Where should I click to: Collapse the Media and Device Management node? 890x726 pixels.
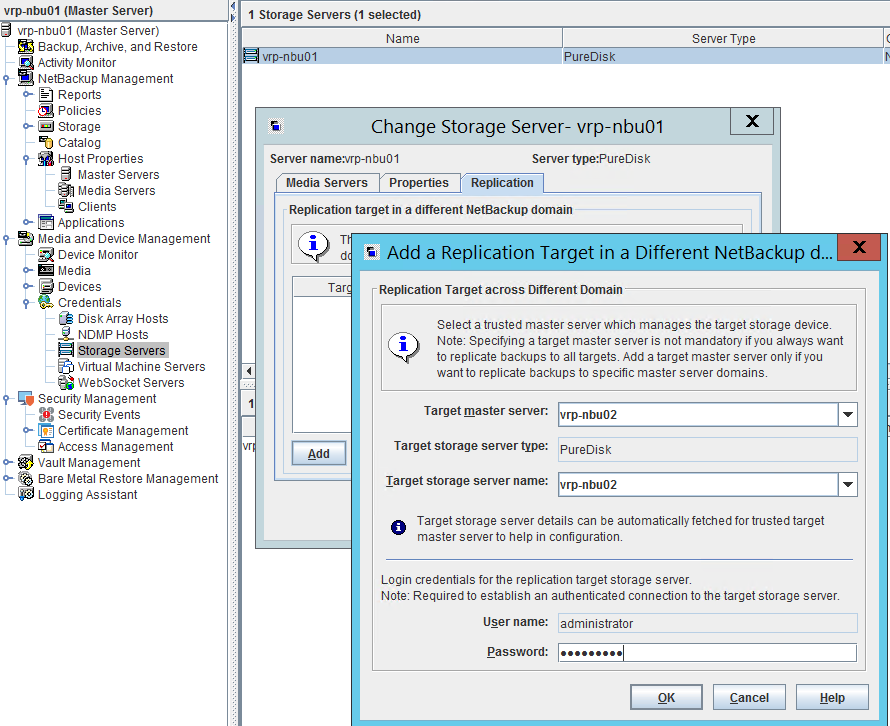(6, 239)
